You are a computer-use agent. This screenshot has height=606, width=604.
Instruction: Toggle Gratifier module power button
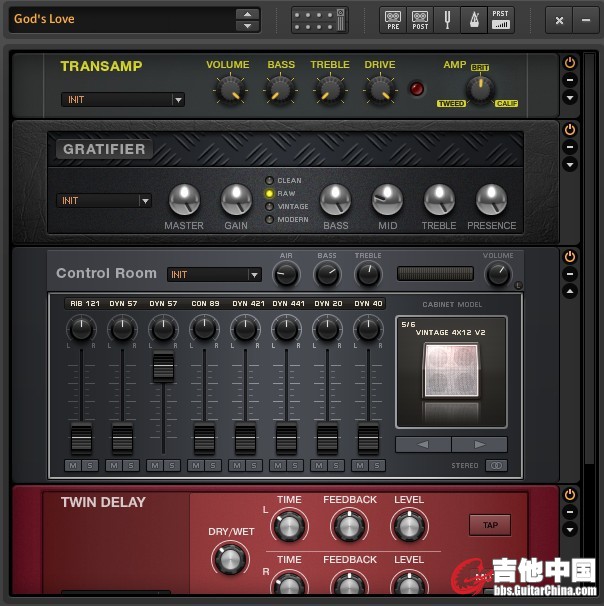[570, 130]
